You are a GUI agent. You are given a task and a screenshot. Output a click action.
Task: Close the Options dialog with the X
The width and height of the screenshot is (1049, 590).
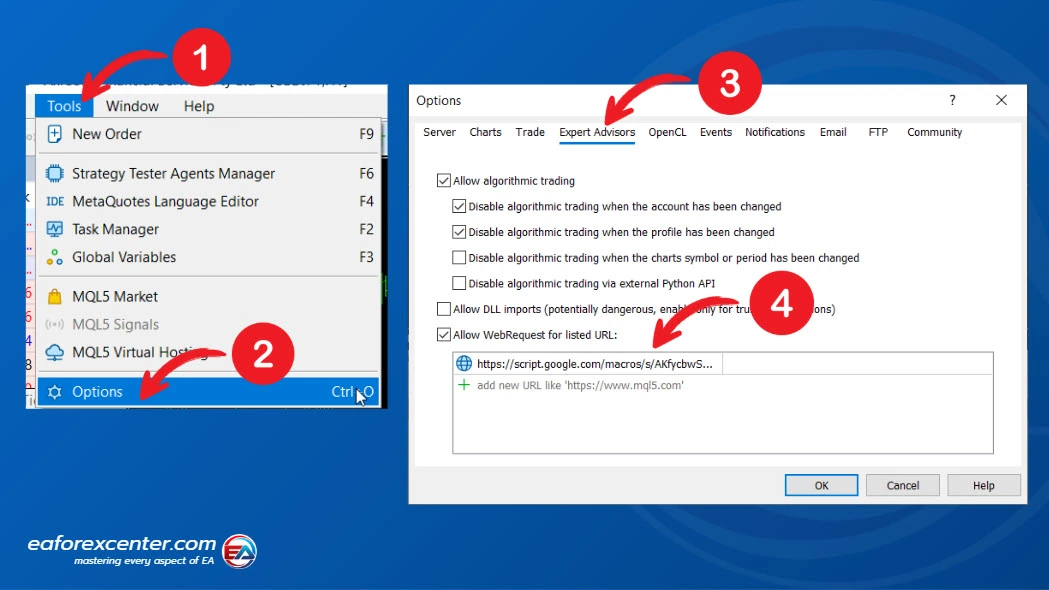1001,100
